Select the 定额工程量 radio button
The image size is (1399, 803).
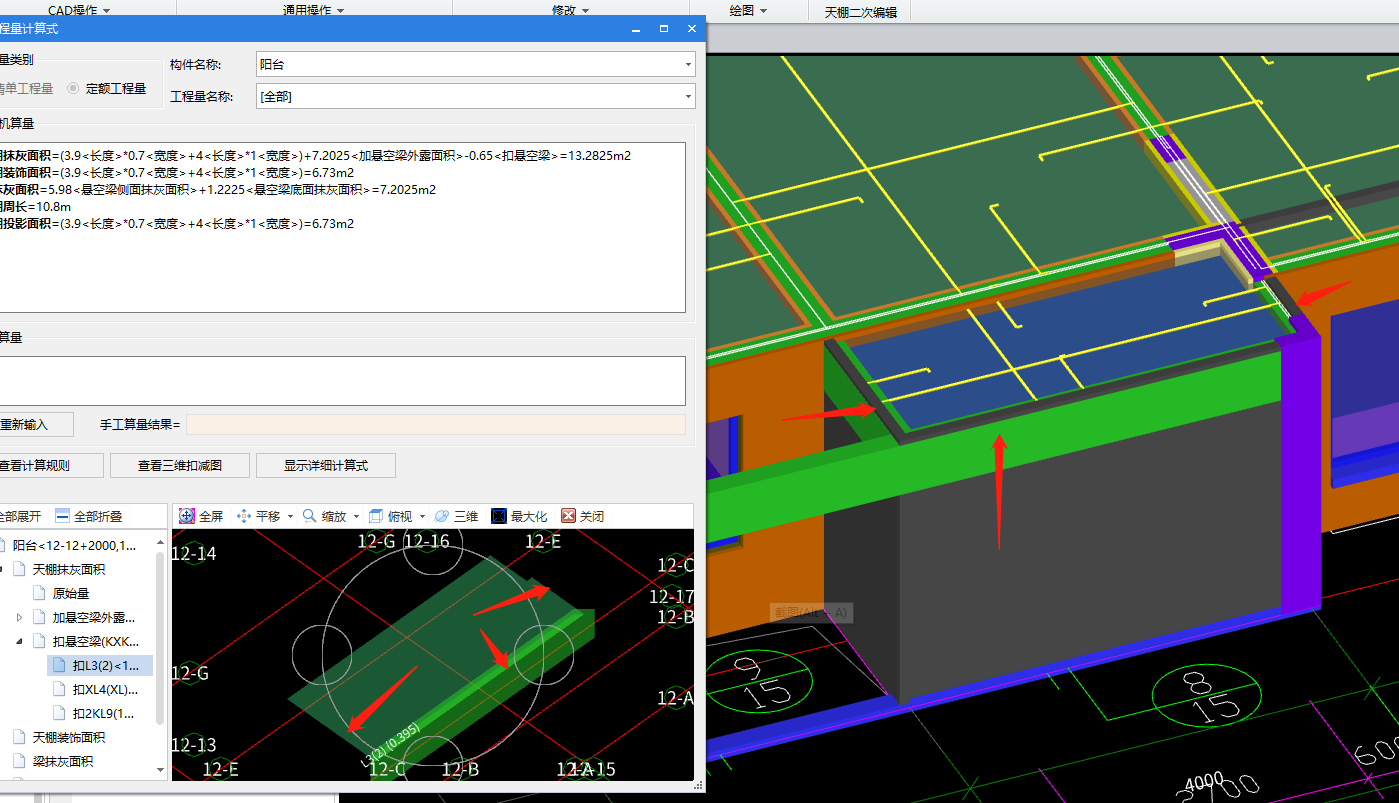[73, 89]
